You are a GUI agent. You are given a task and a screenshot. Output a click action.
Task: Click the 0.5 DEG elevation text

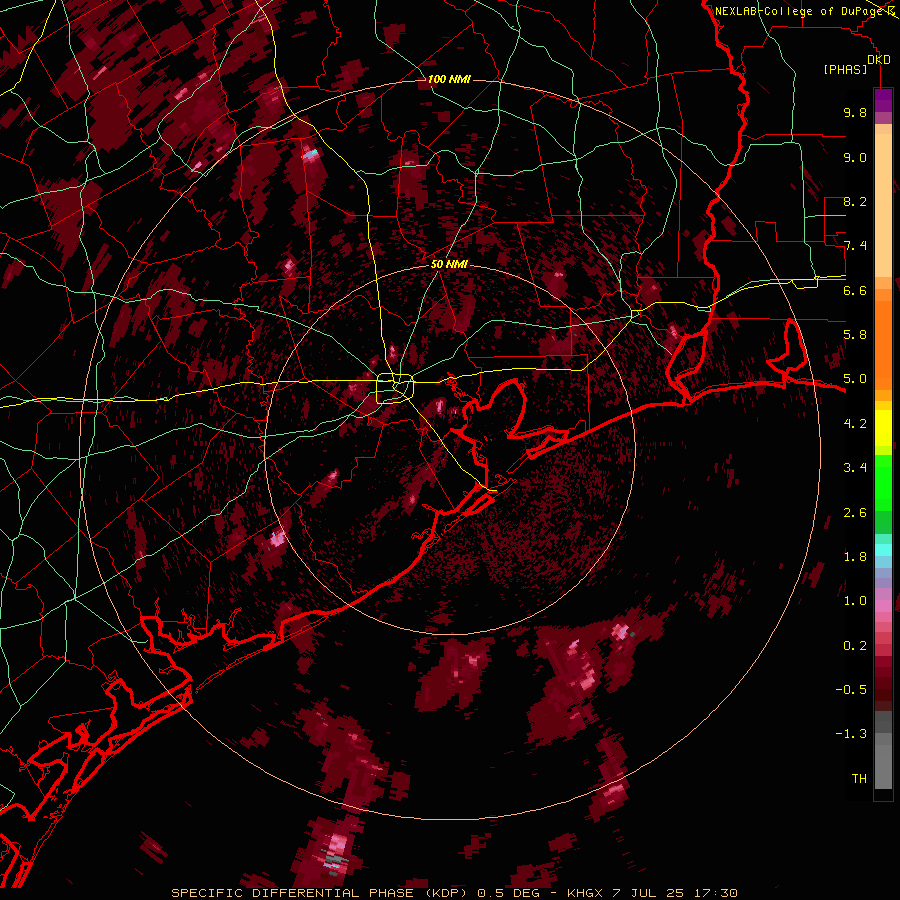pyautogui.click(x=509, y=893)
